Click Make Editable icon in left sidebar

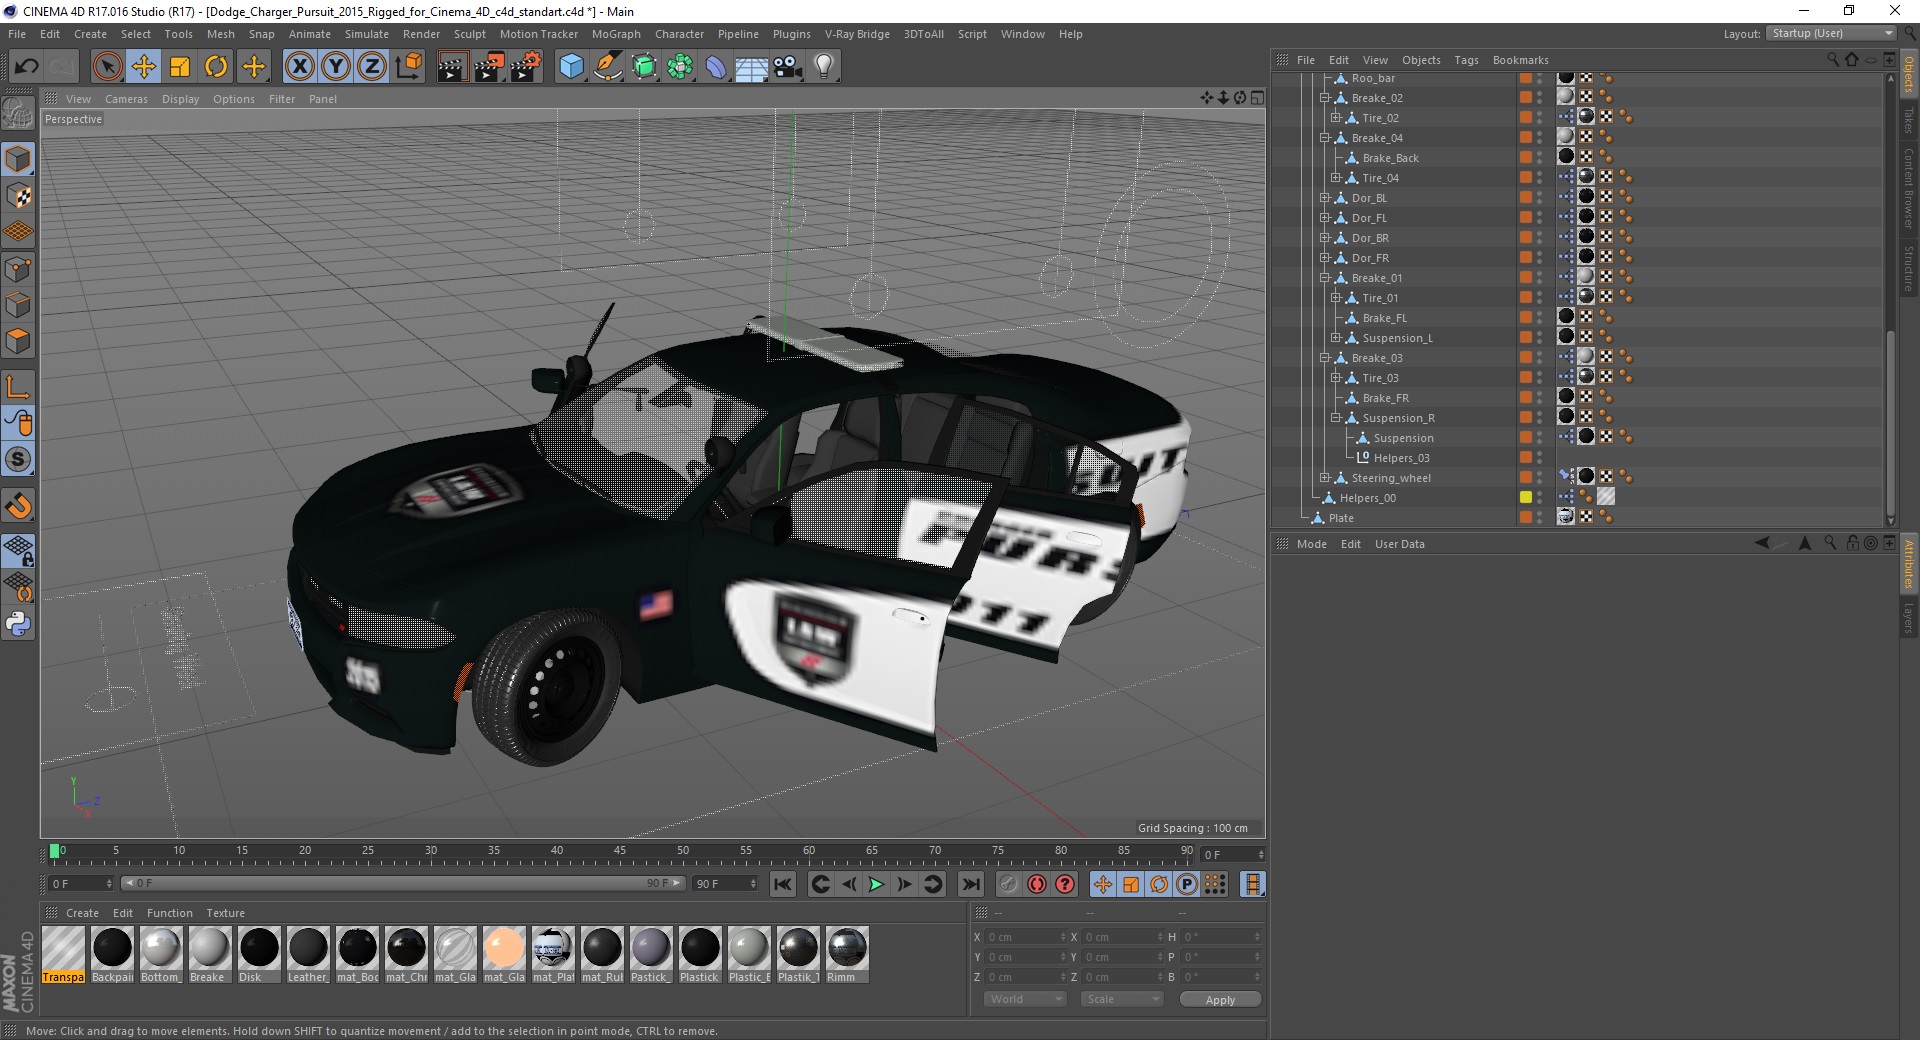pyautogui.click(x=18, y=114)
